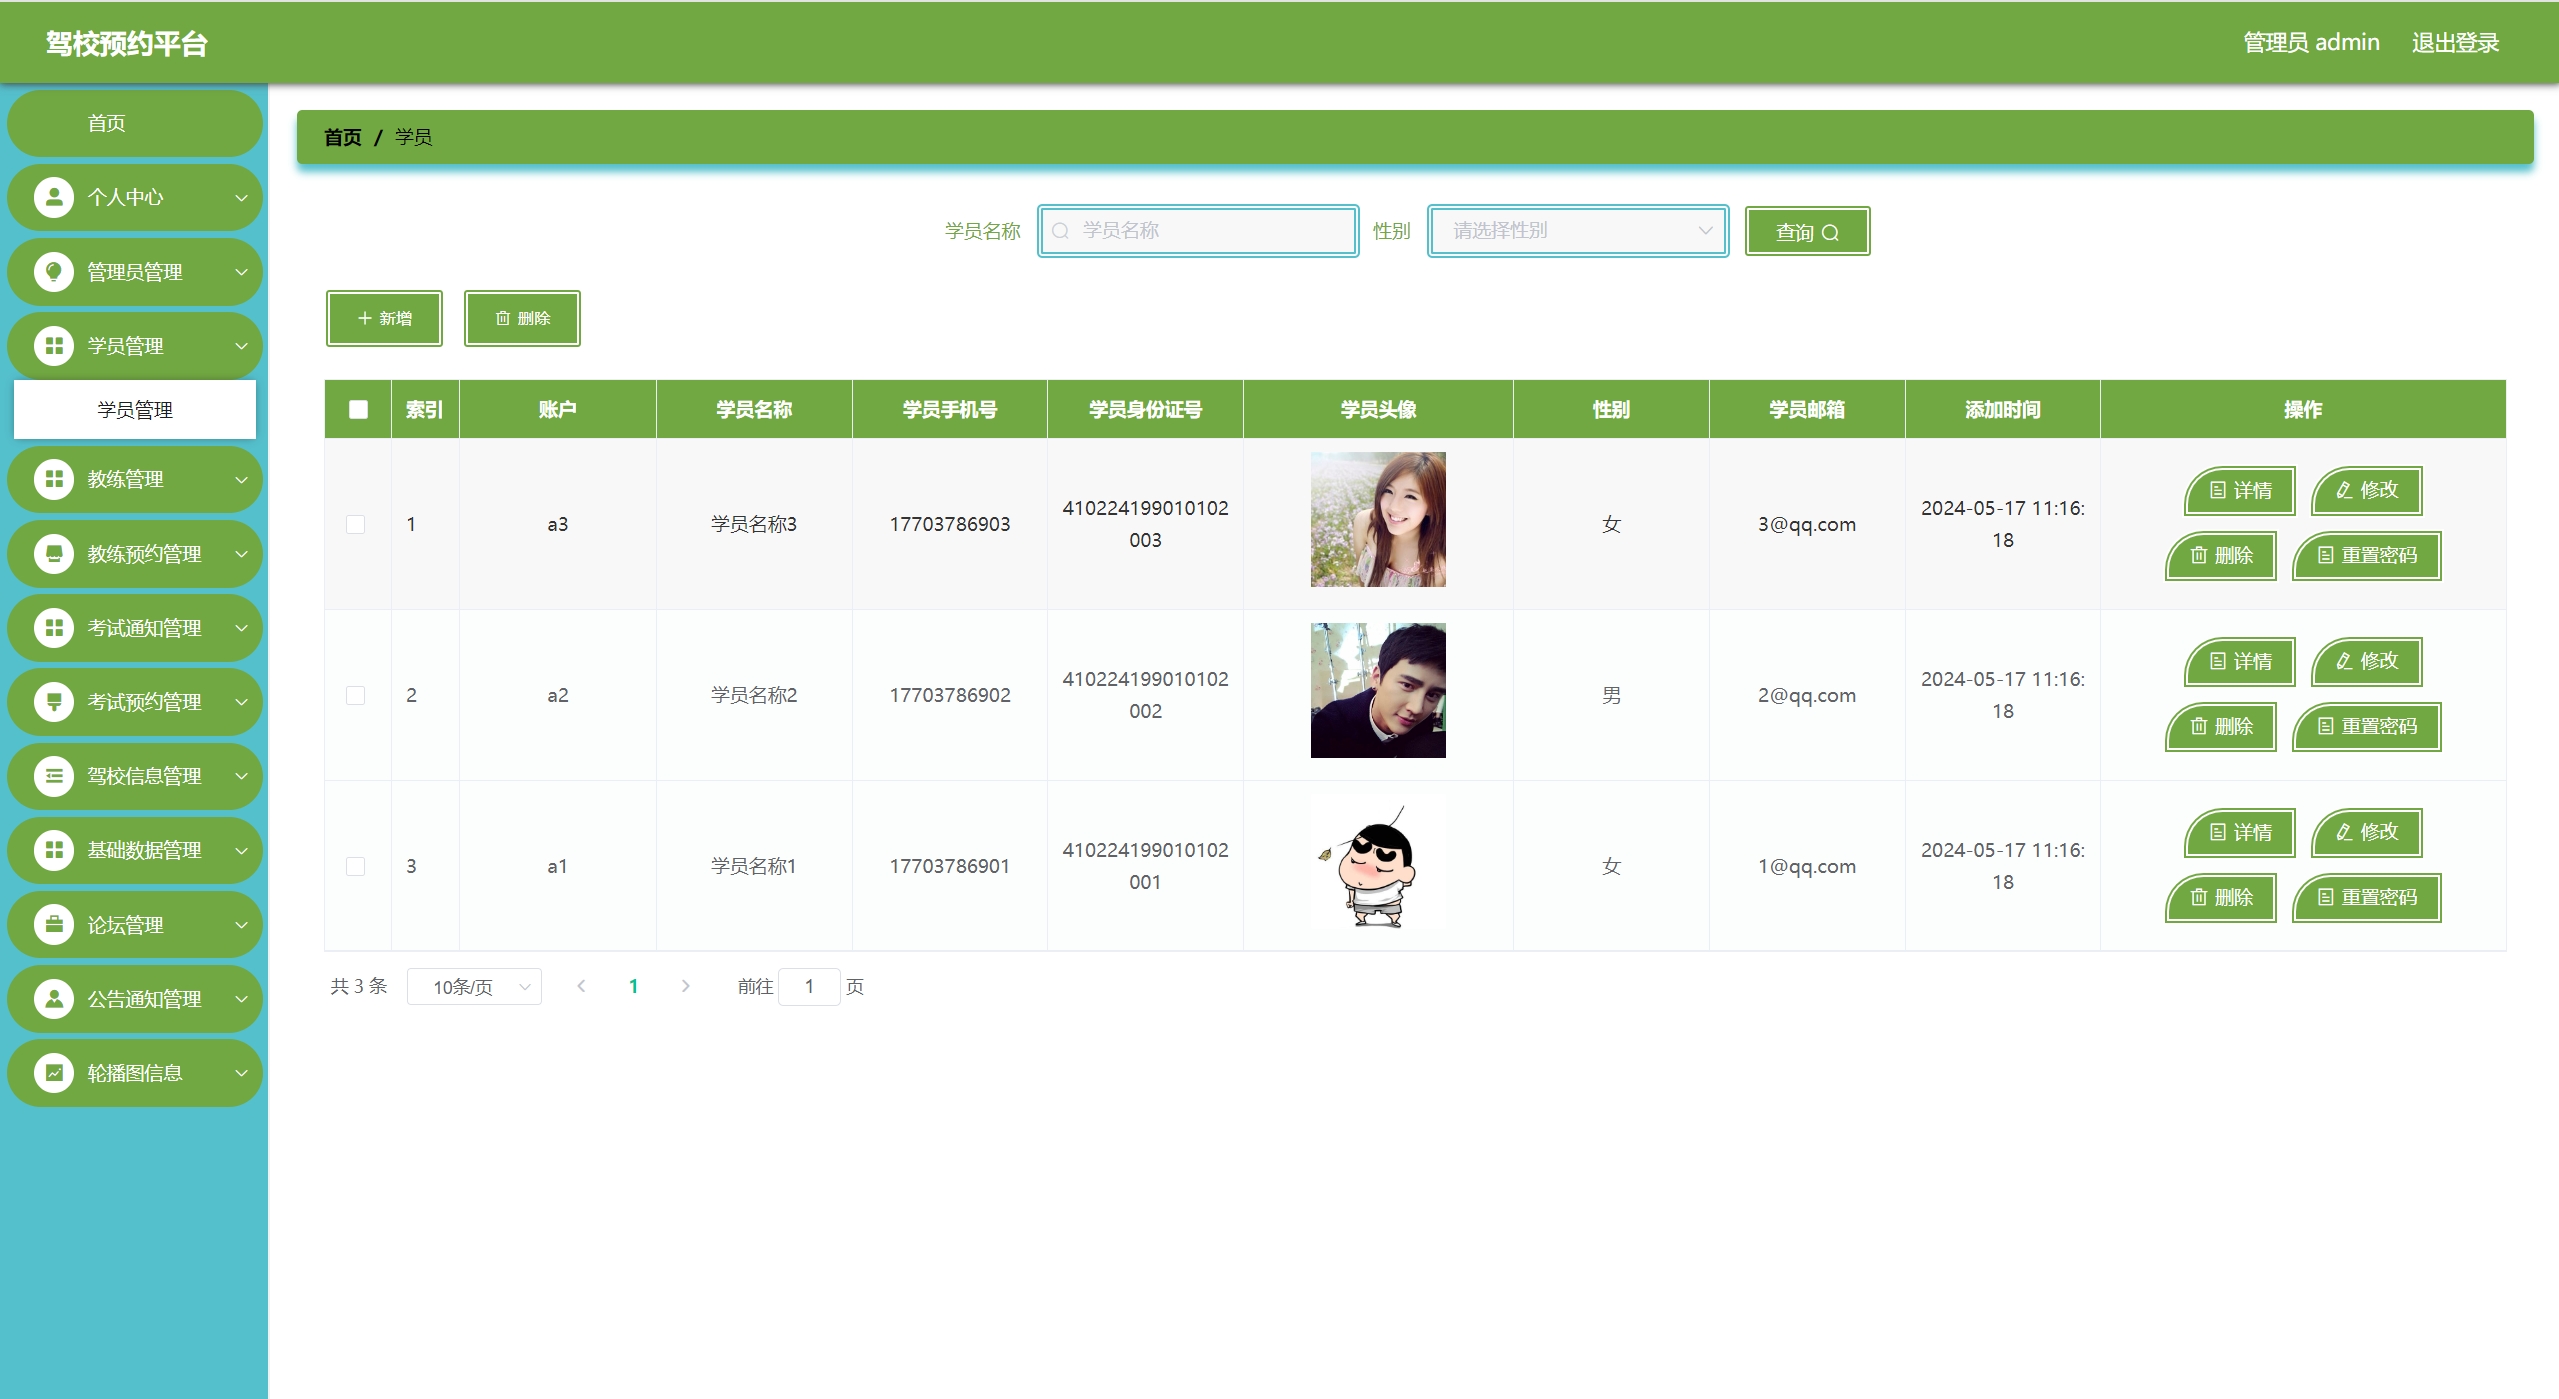This screenshot has width=2559, height=1399.
Task: Open the 10条/页 page size dropdown
Action: pyautogui.click(x=474, y=987)
